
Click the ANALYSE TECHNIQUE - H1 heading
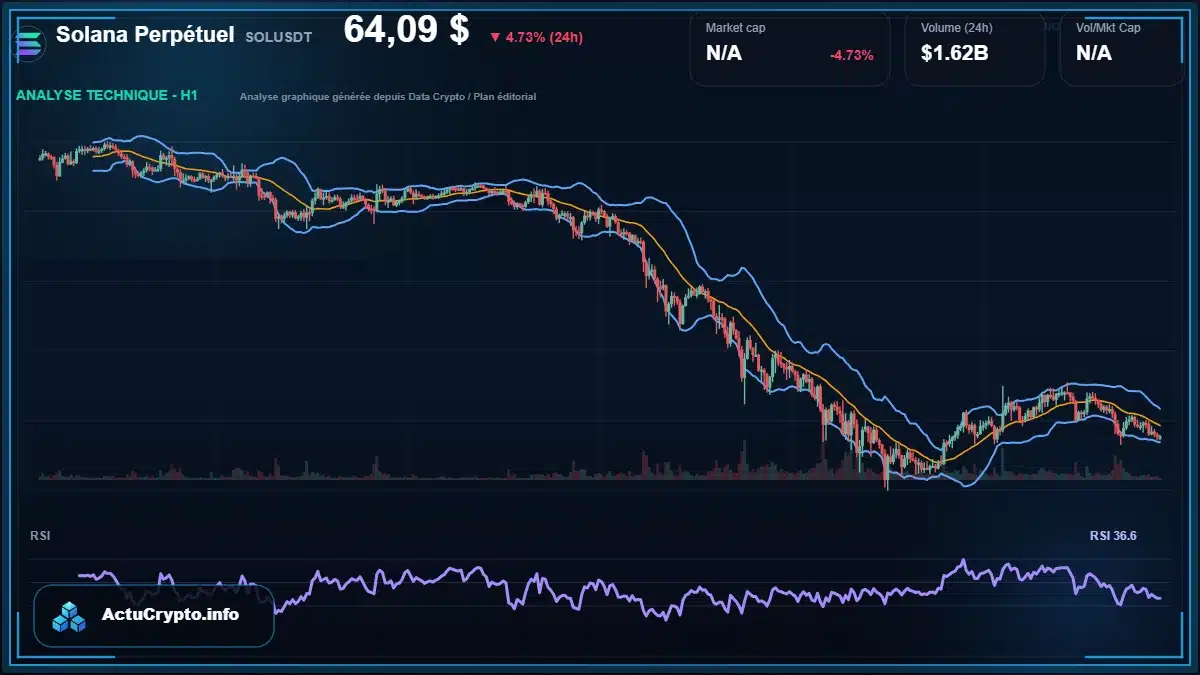click(x=107, y=95)
